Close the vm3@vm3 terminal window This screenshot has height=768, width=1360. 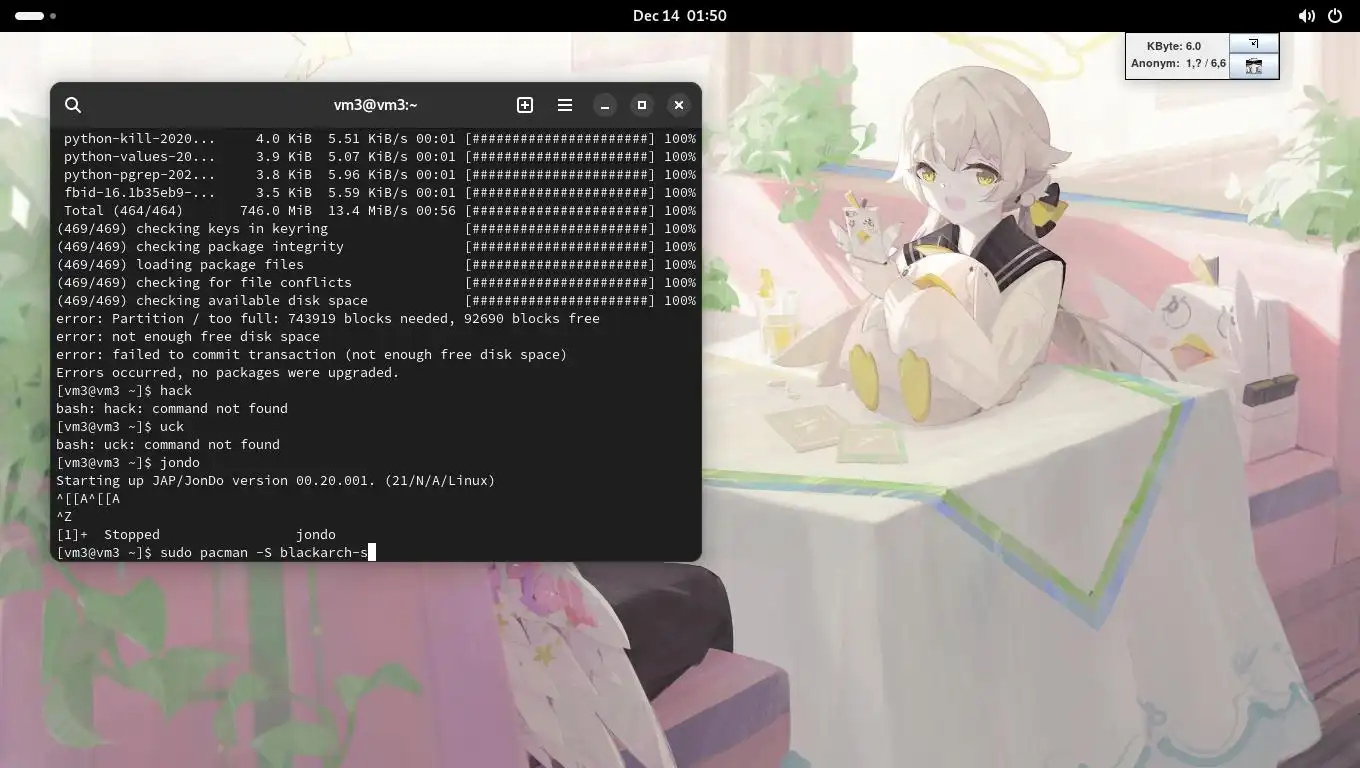point(679,105)
